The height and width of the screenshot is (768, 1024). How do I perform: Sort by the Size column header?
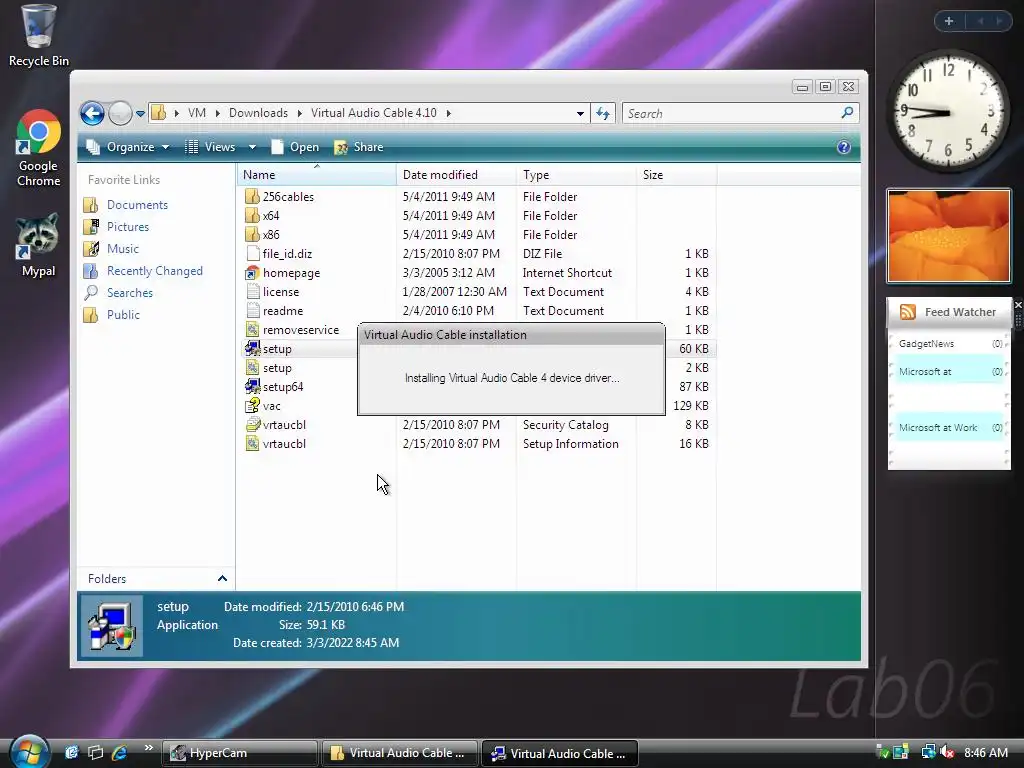(x=676, y=174)
